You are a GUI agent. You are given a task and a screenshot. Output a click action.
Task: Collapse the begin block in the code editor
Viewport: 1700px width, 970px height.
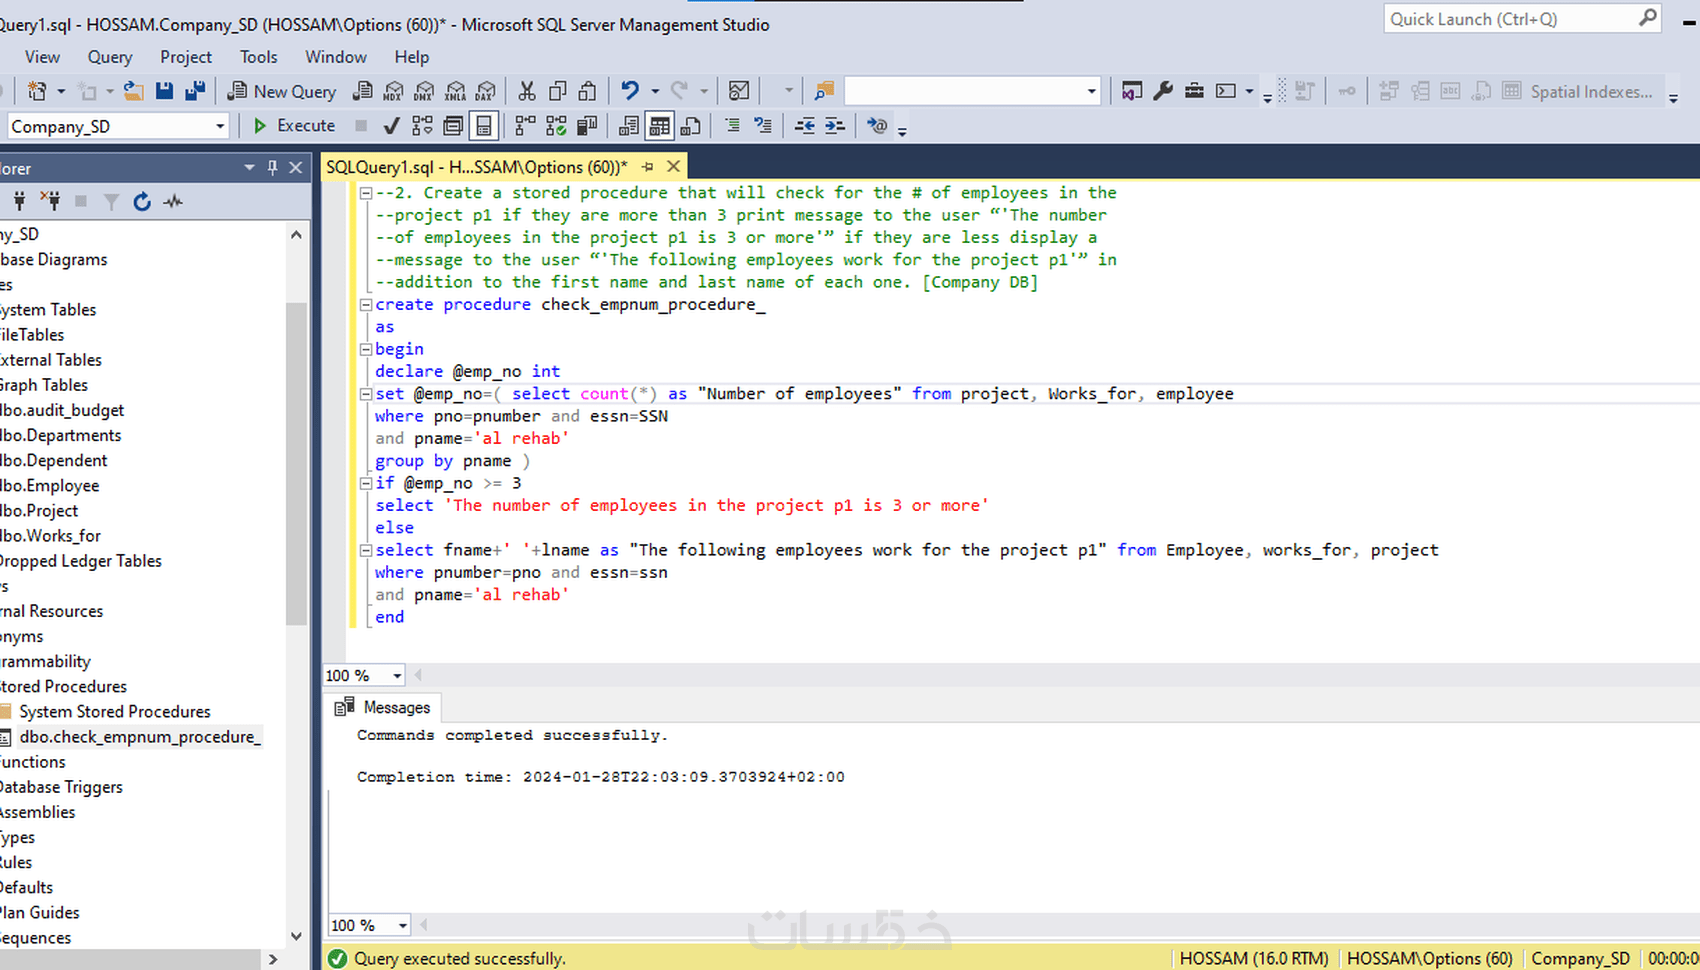(x=366, y=348)
